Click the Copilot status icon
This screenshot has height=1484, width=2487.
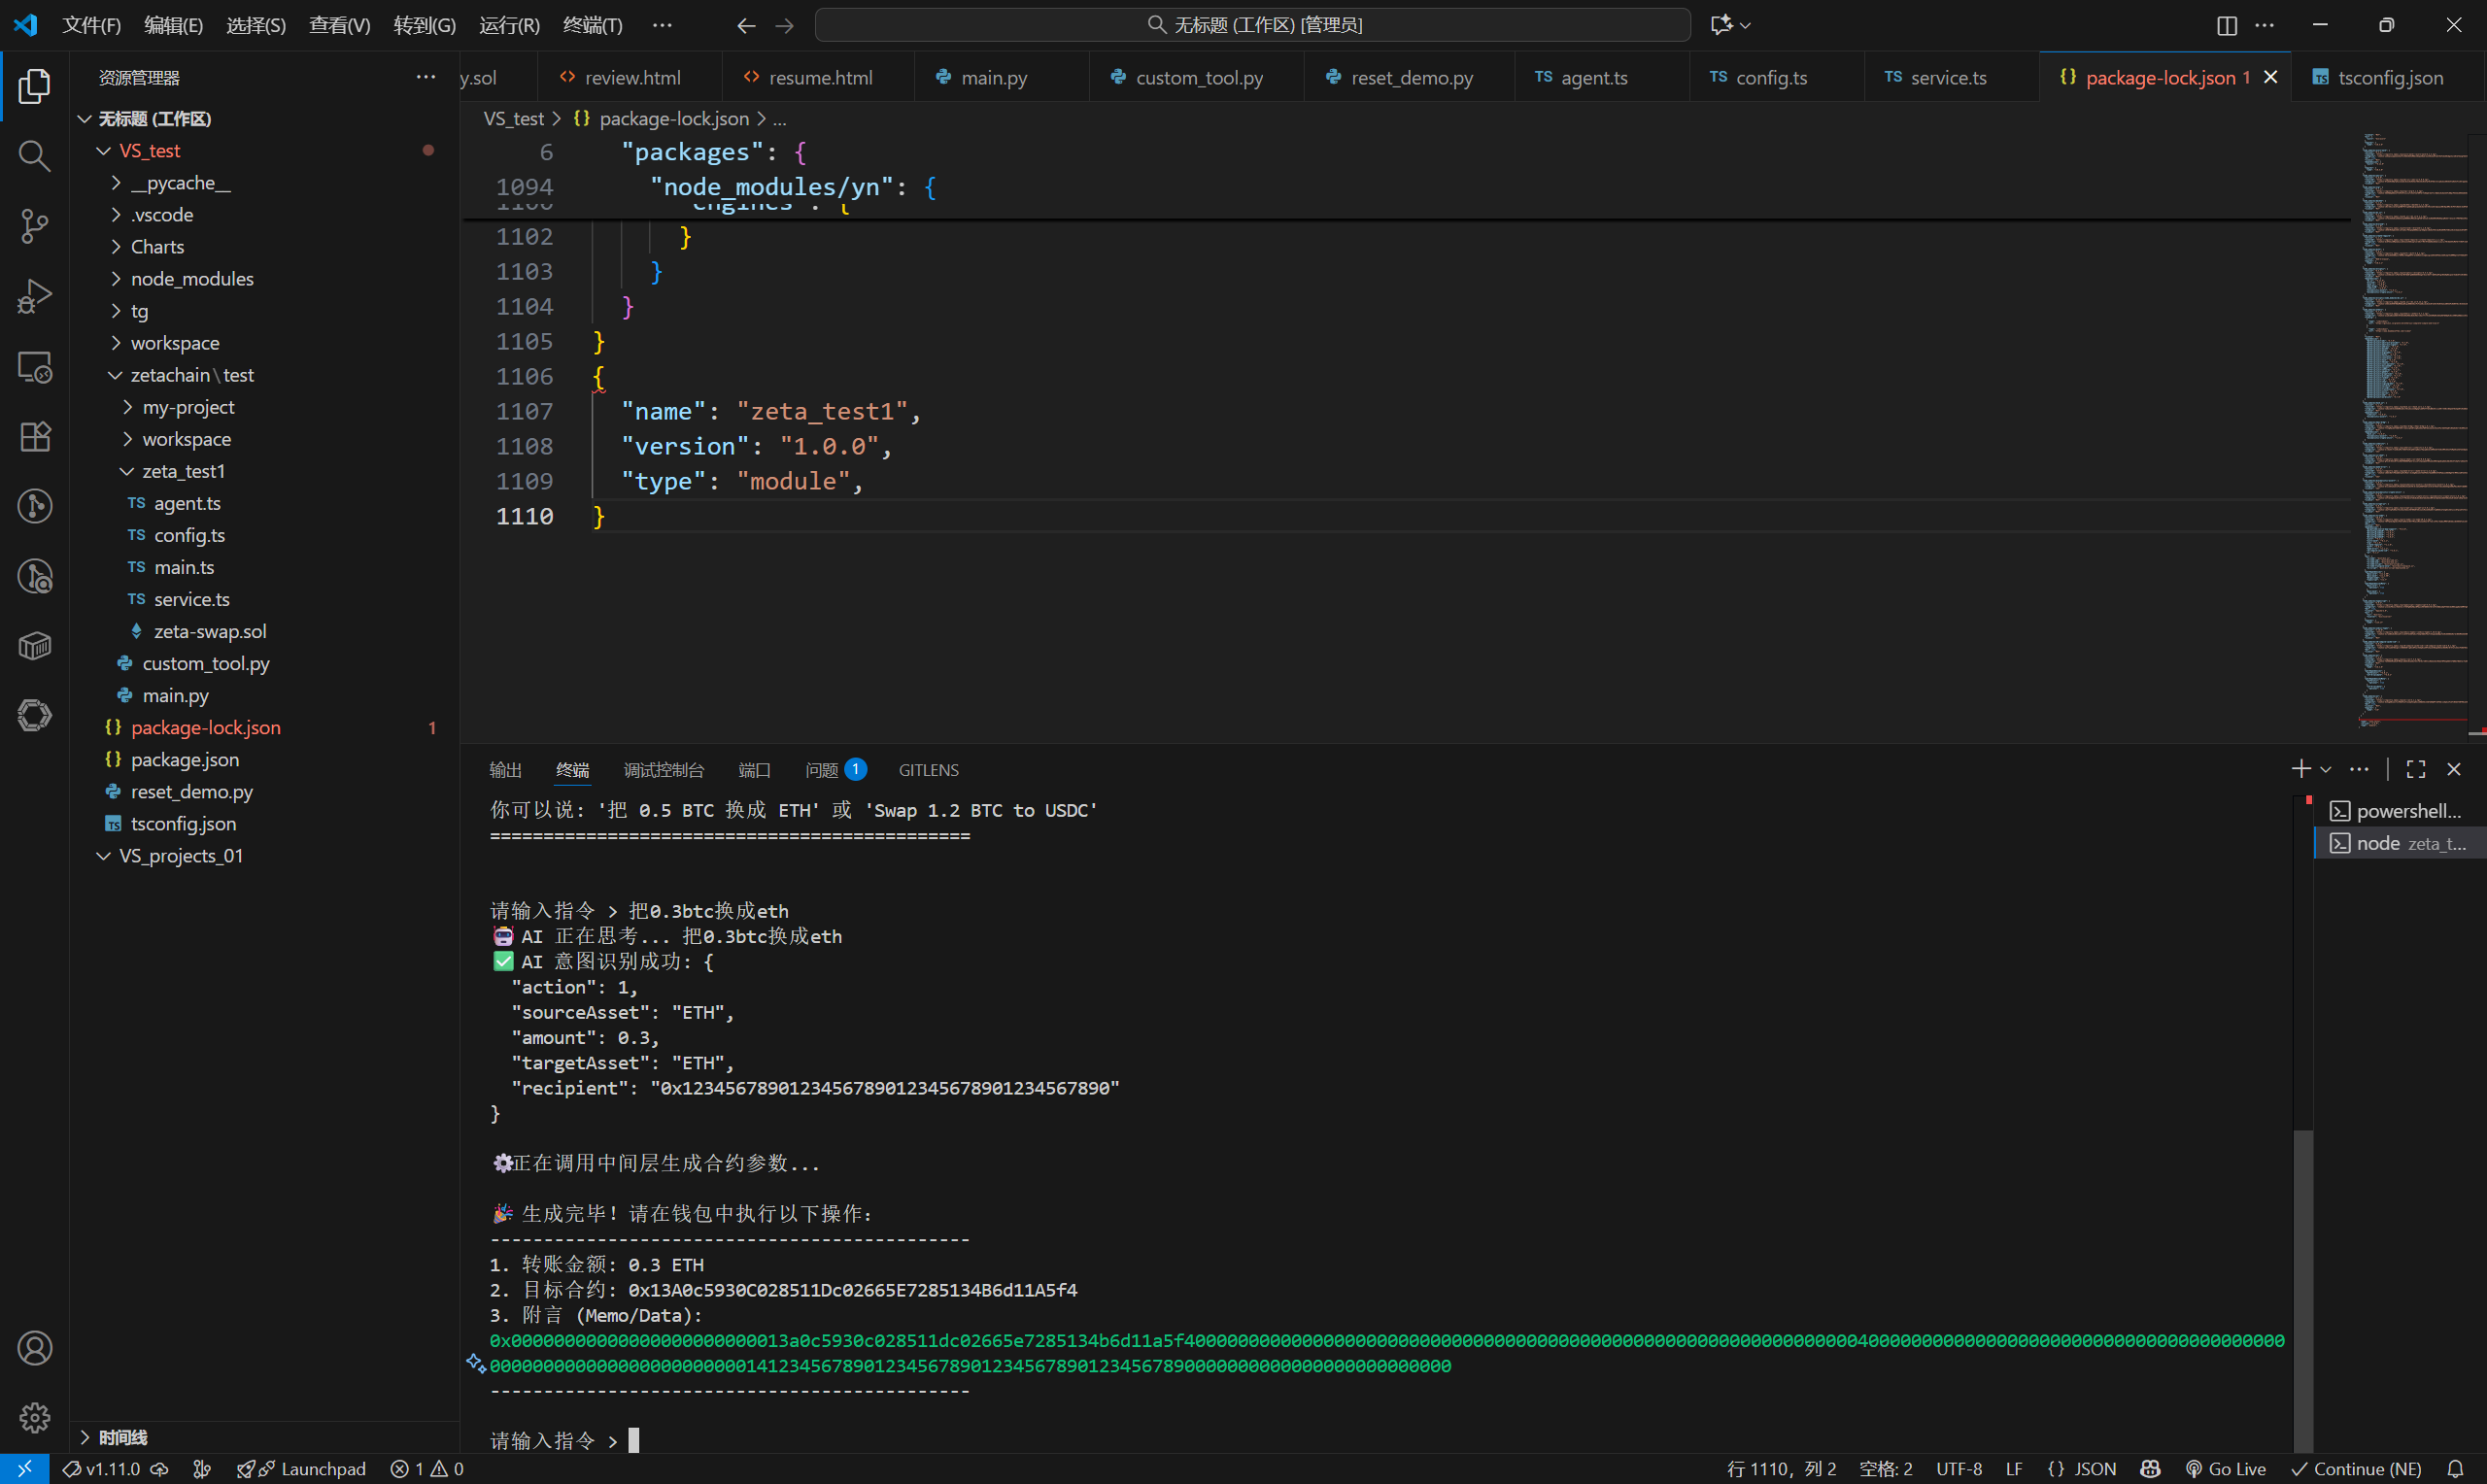(x=2150, y=1469)
